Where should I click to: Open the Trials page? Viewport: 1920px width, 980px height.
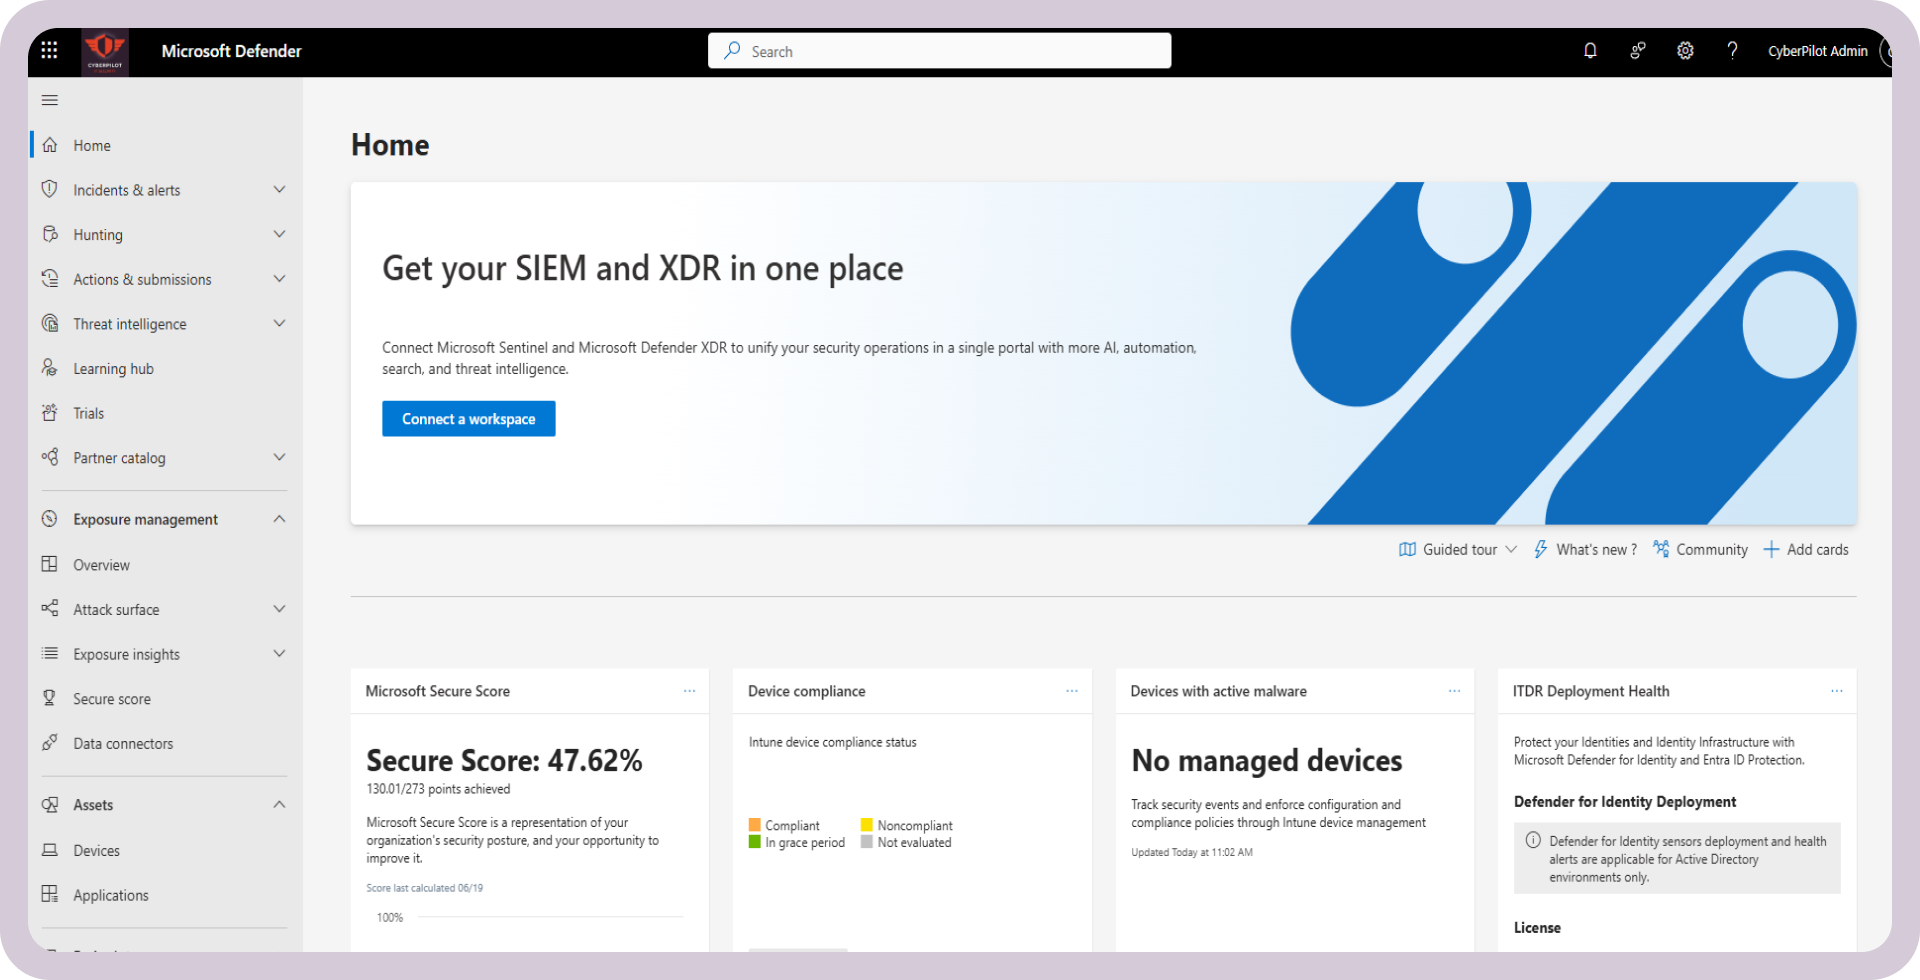[89, 412]
